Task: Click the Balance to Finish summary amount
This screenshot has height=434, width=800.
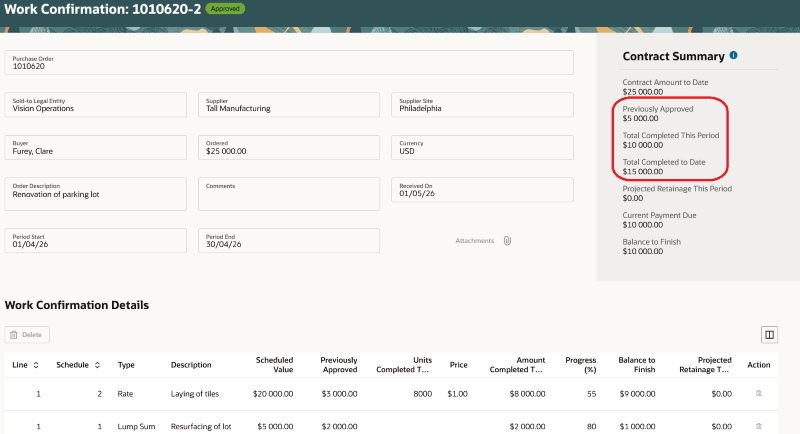Action: point(643,251)
